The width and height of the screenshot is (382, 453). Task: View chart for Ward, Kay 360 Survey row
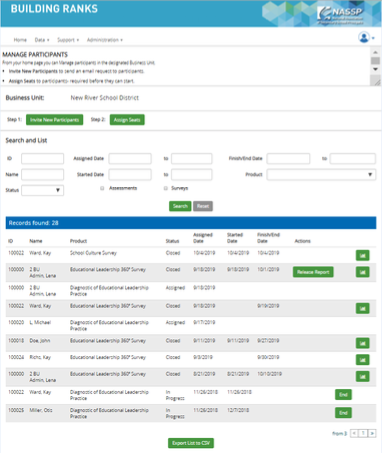pos(362,308)
